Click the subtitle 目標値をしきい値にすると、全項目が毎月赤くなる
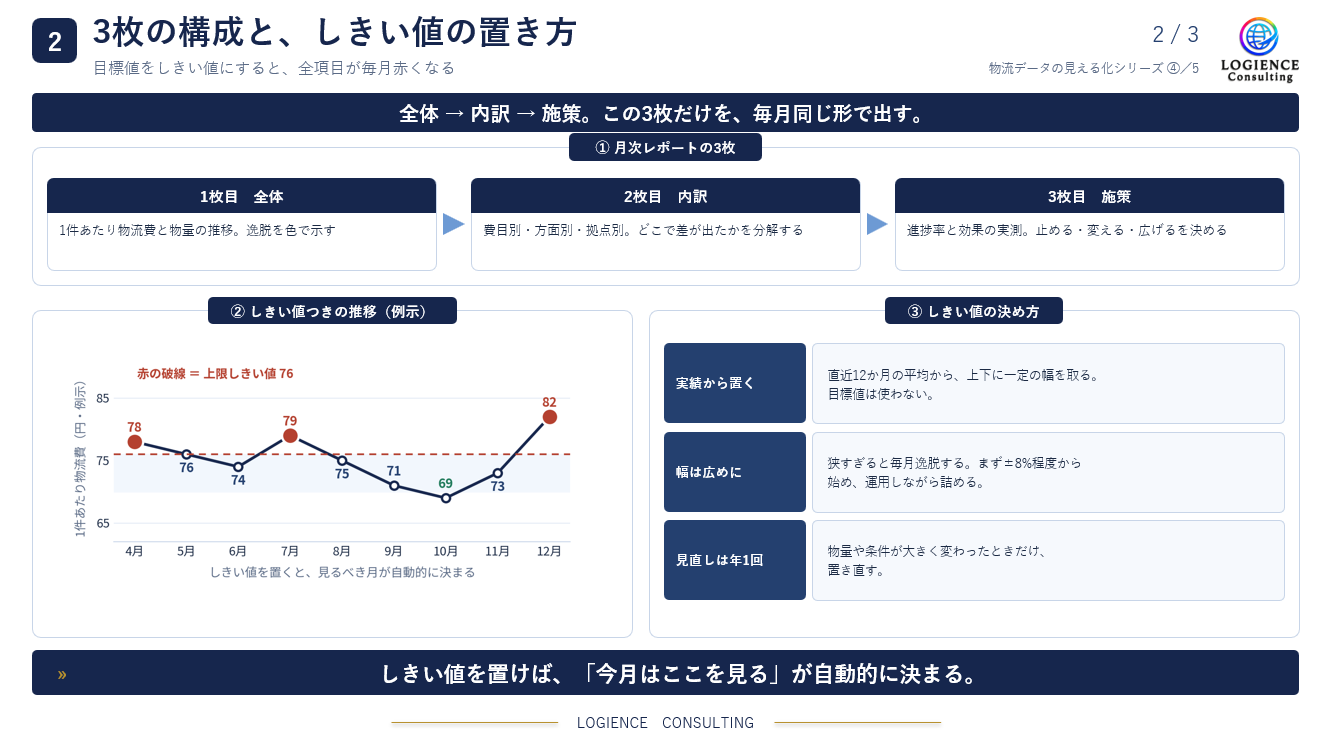 (274, 68)
